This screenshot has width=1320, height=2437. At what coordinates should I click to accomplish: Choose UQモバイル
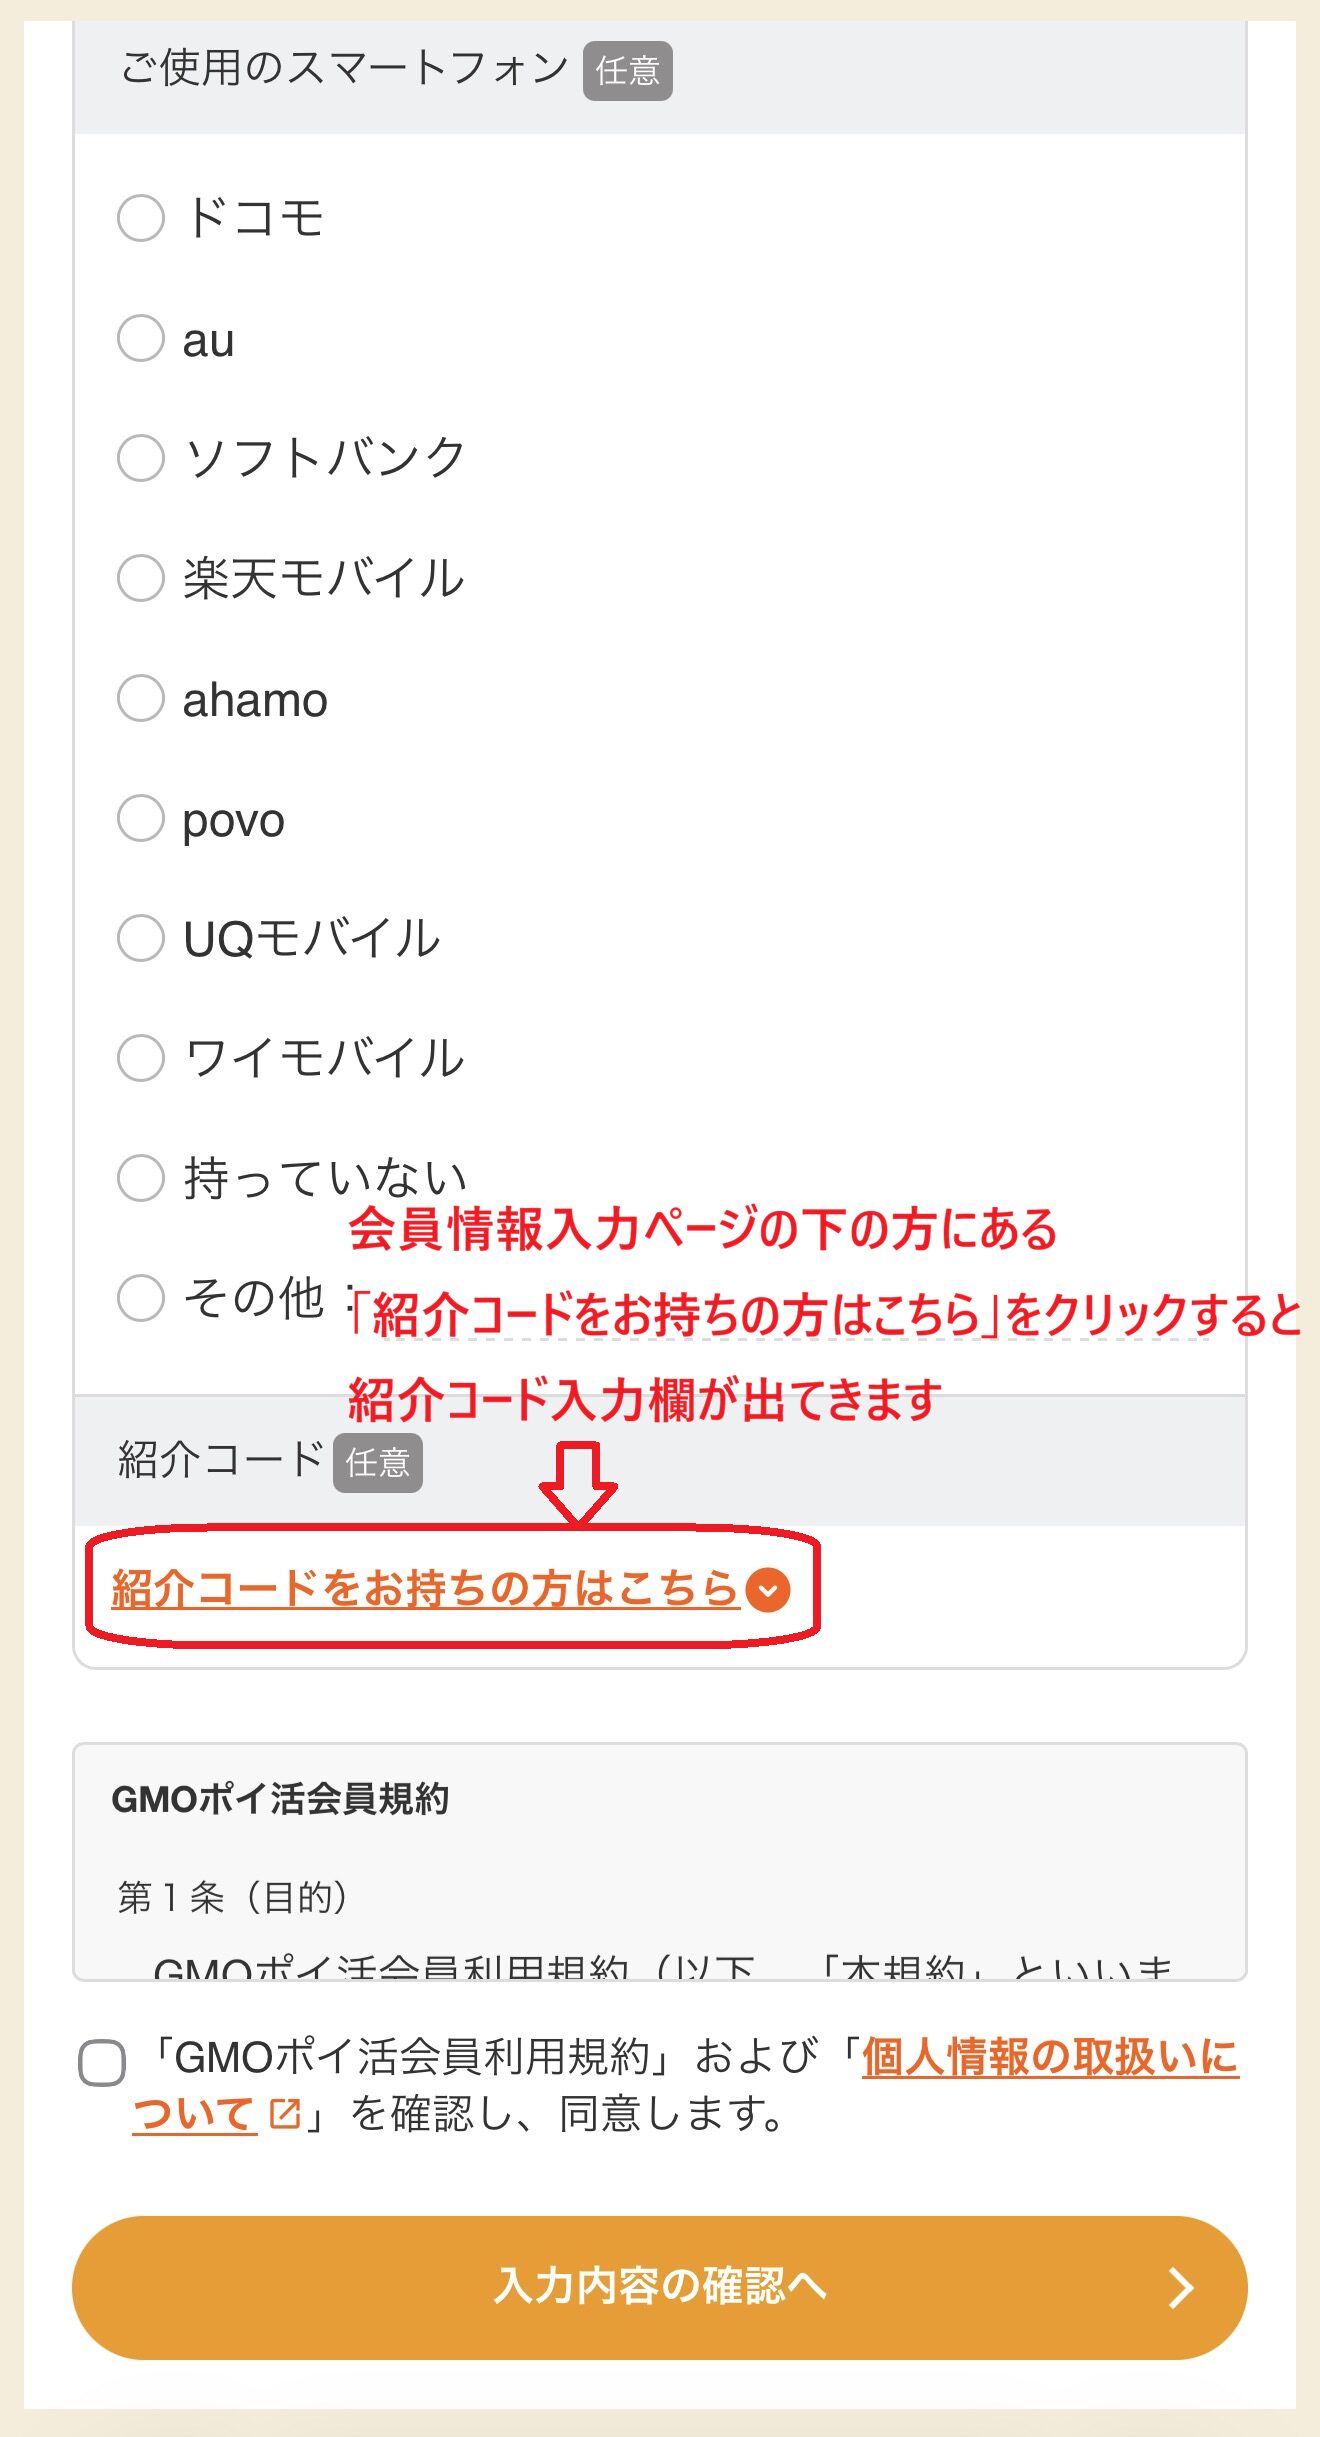(x=141, y=938)
